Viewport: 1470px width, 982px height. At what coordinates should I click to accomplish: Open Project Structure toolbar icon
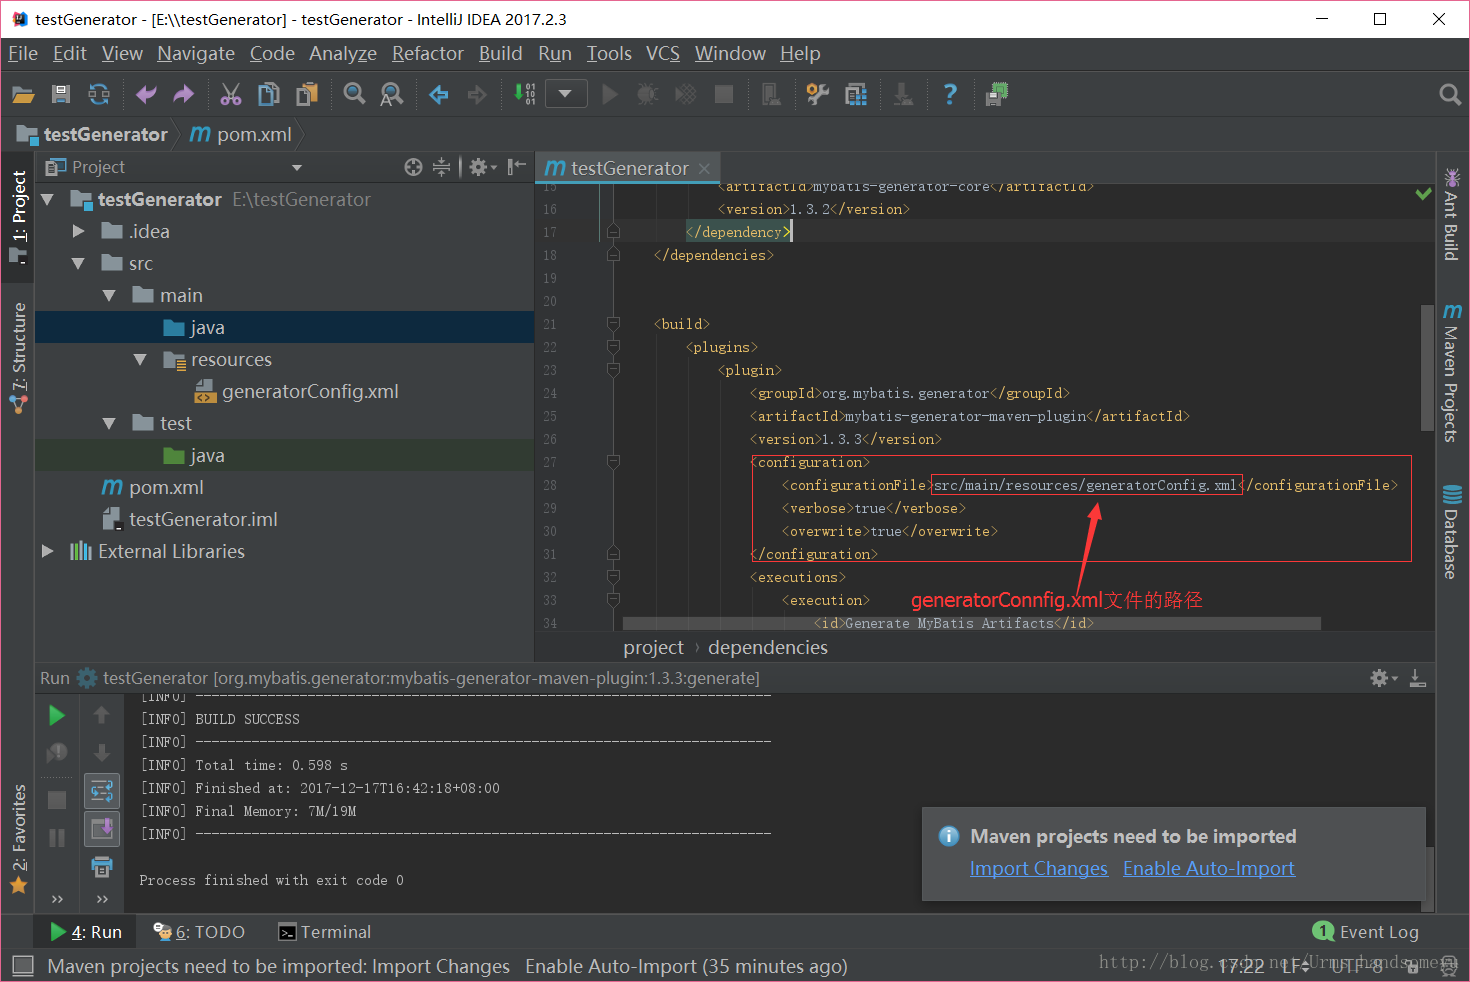coord(856,94)
